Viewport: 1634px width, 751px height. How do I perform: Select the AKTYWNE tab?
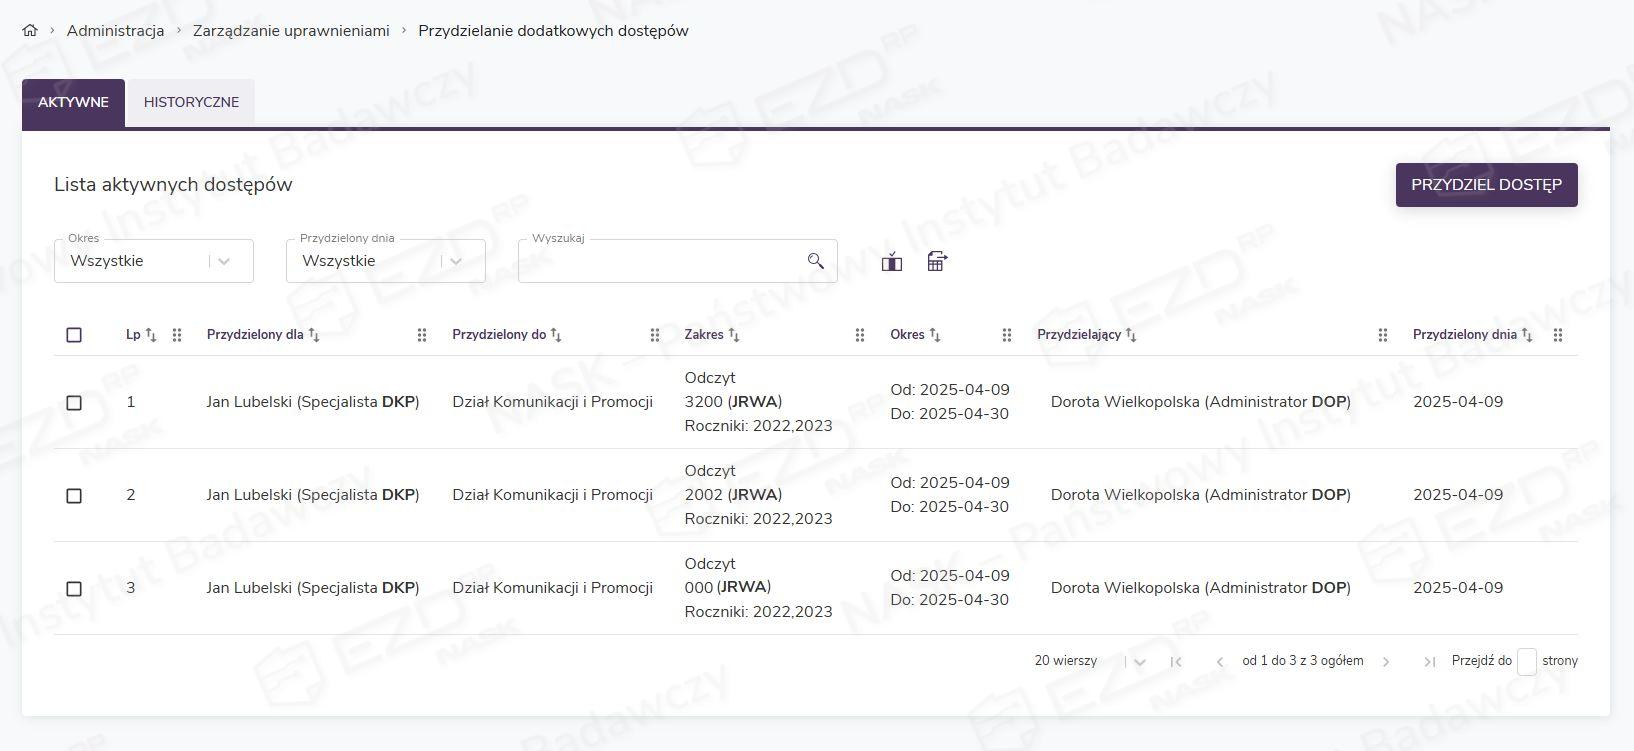click(x=73, y=102)
